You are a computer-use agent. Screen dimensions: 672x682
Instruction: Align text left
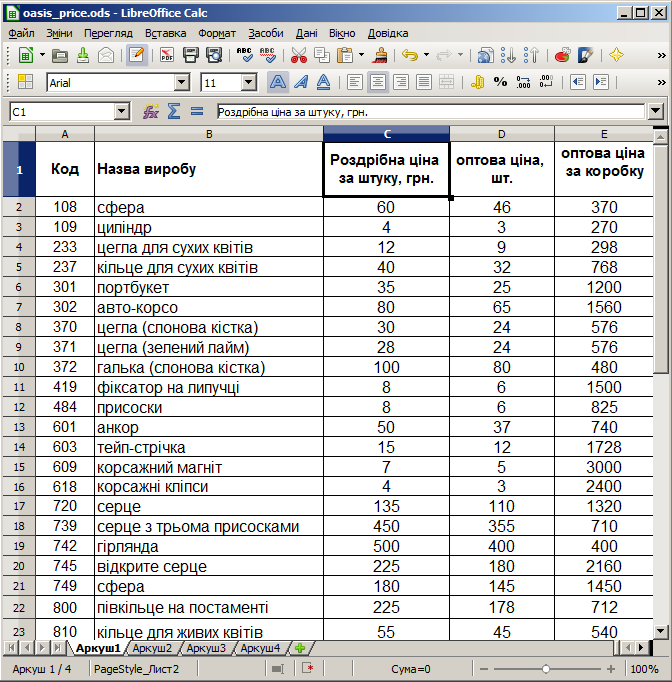click(354, 82)
